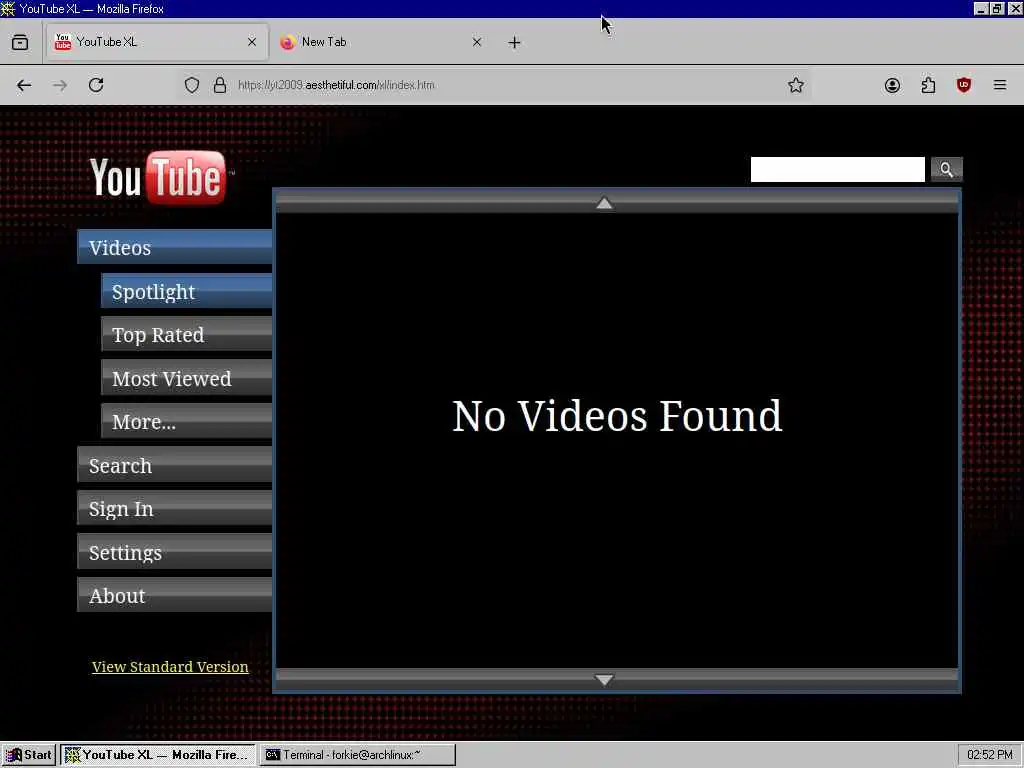1024x768 pixels.
Task: Open the Firefox account icon
Action: 892,85
